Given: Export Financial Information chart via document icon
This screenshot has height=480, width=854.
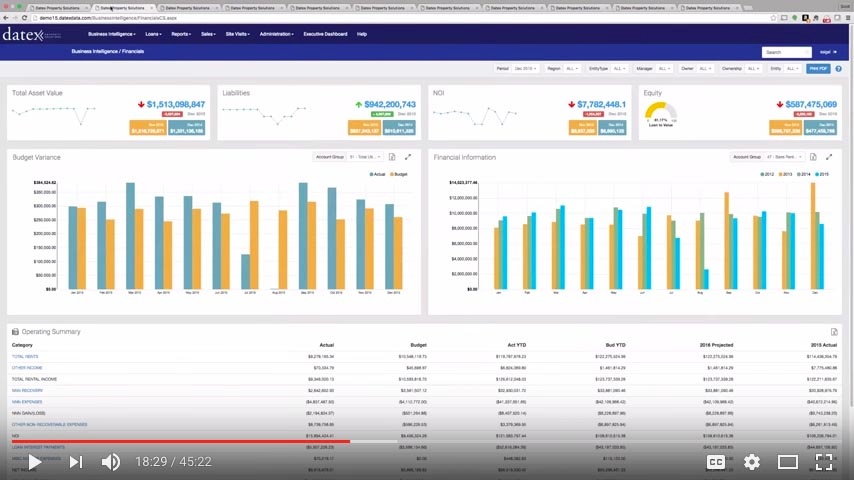Looking at the screenshot, I should [812, 157].
